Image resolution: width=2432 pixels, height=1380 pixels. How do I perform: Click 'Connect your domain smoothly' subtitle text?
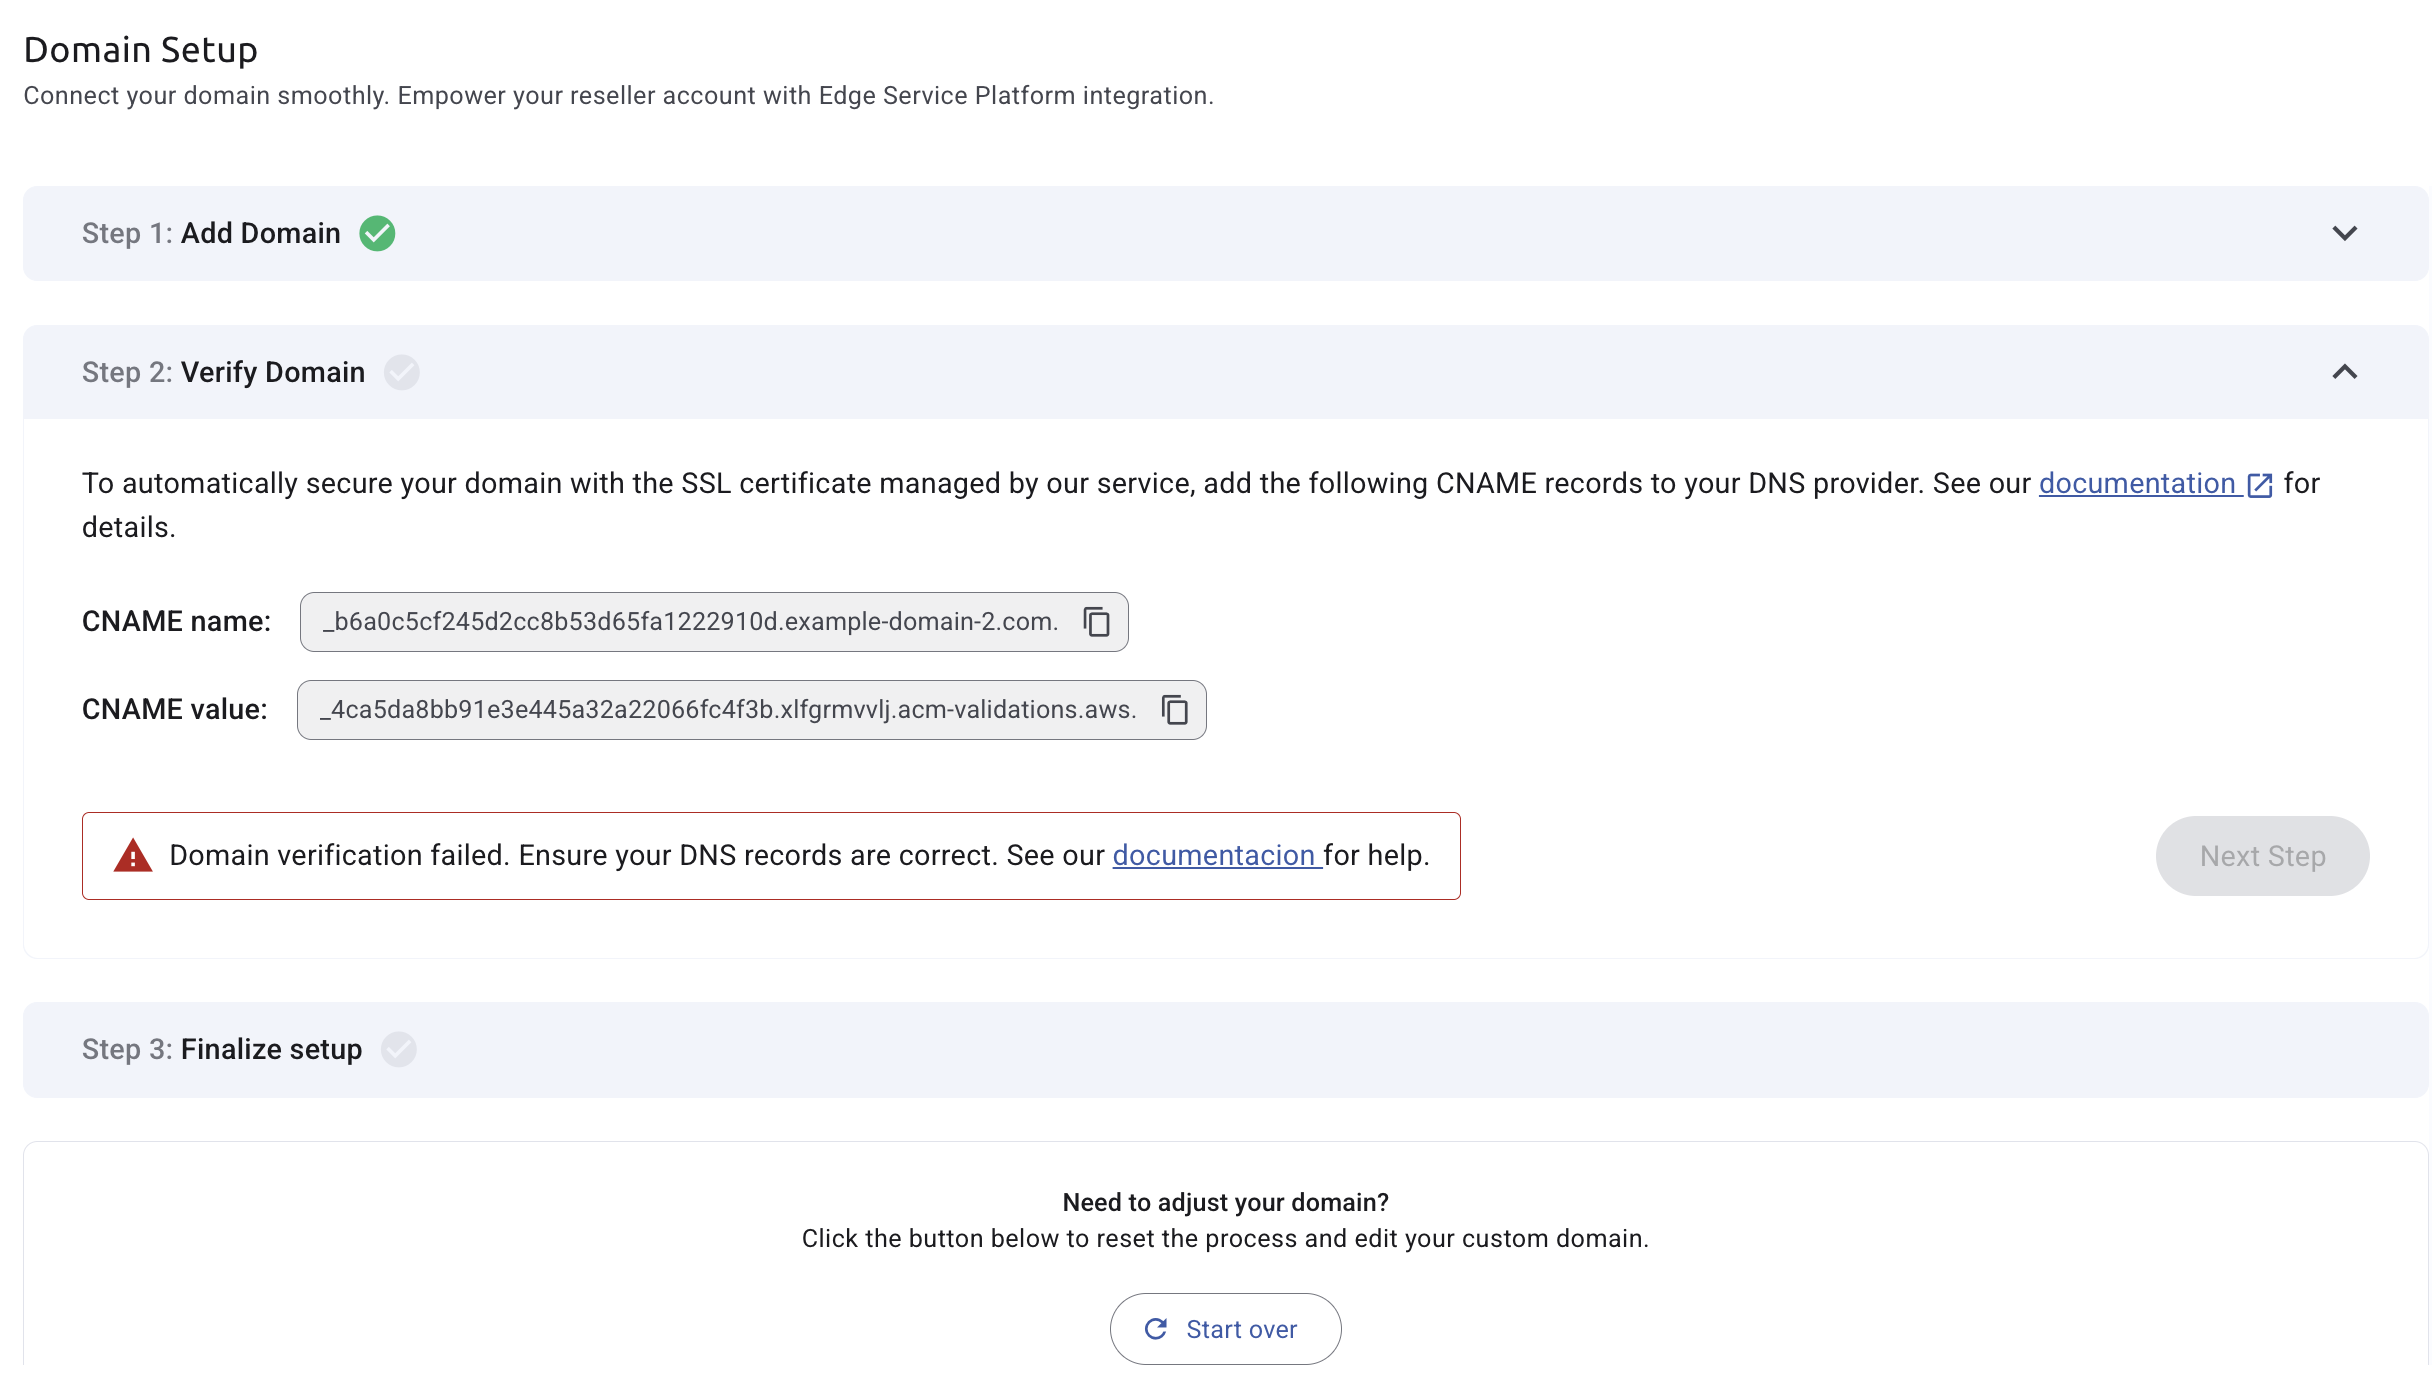coord(618,95)
